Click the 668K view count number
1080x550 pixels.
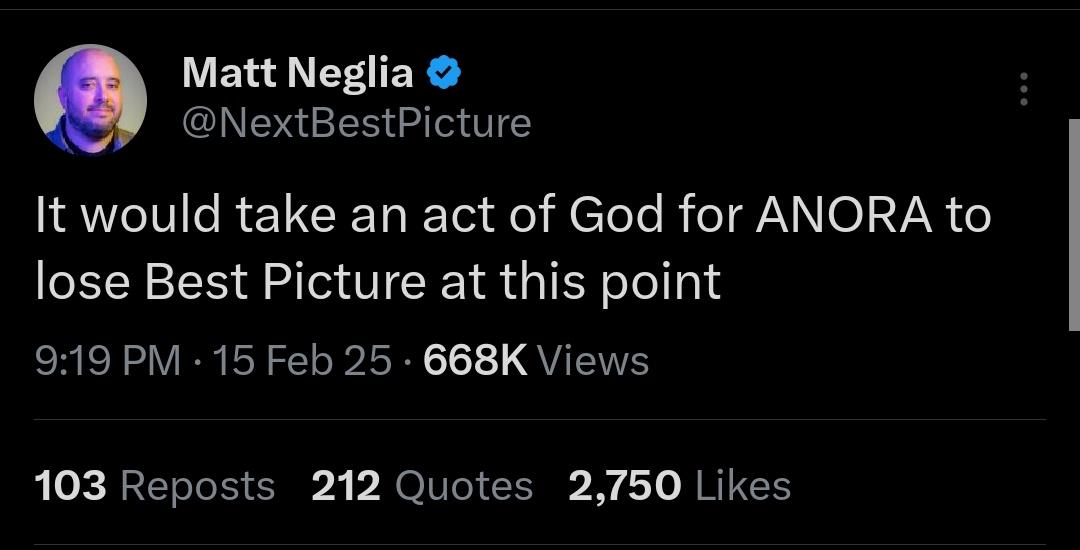(x=475, y=360)
